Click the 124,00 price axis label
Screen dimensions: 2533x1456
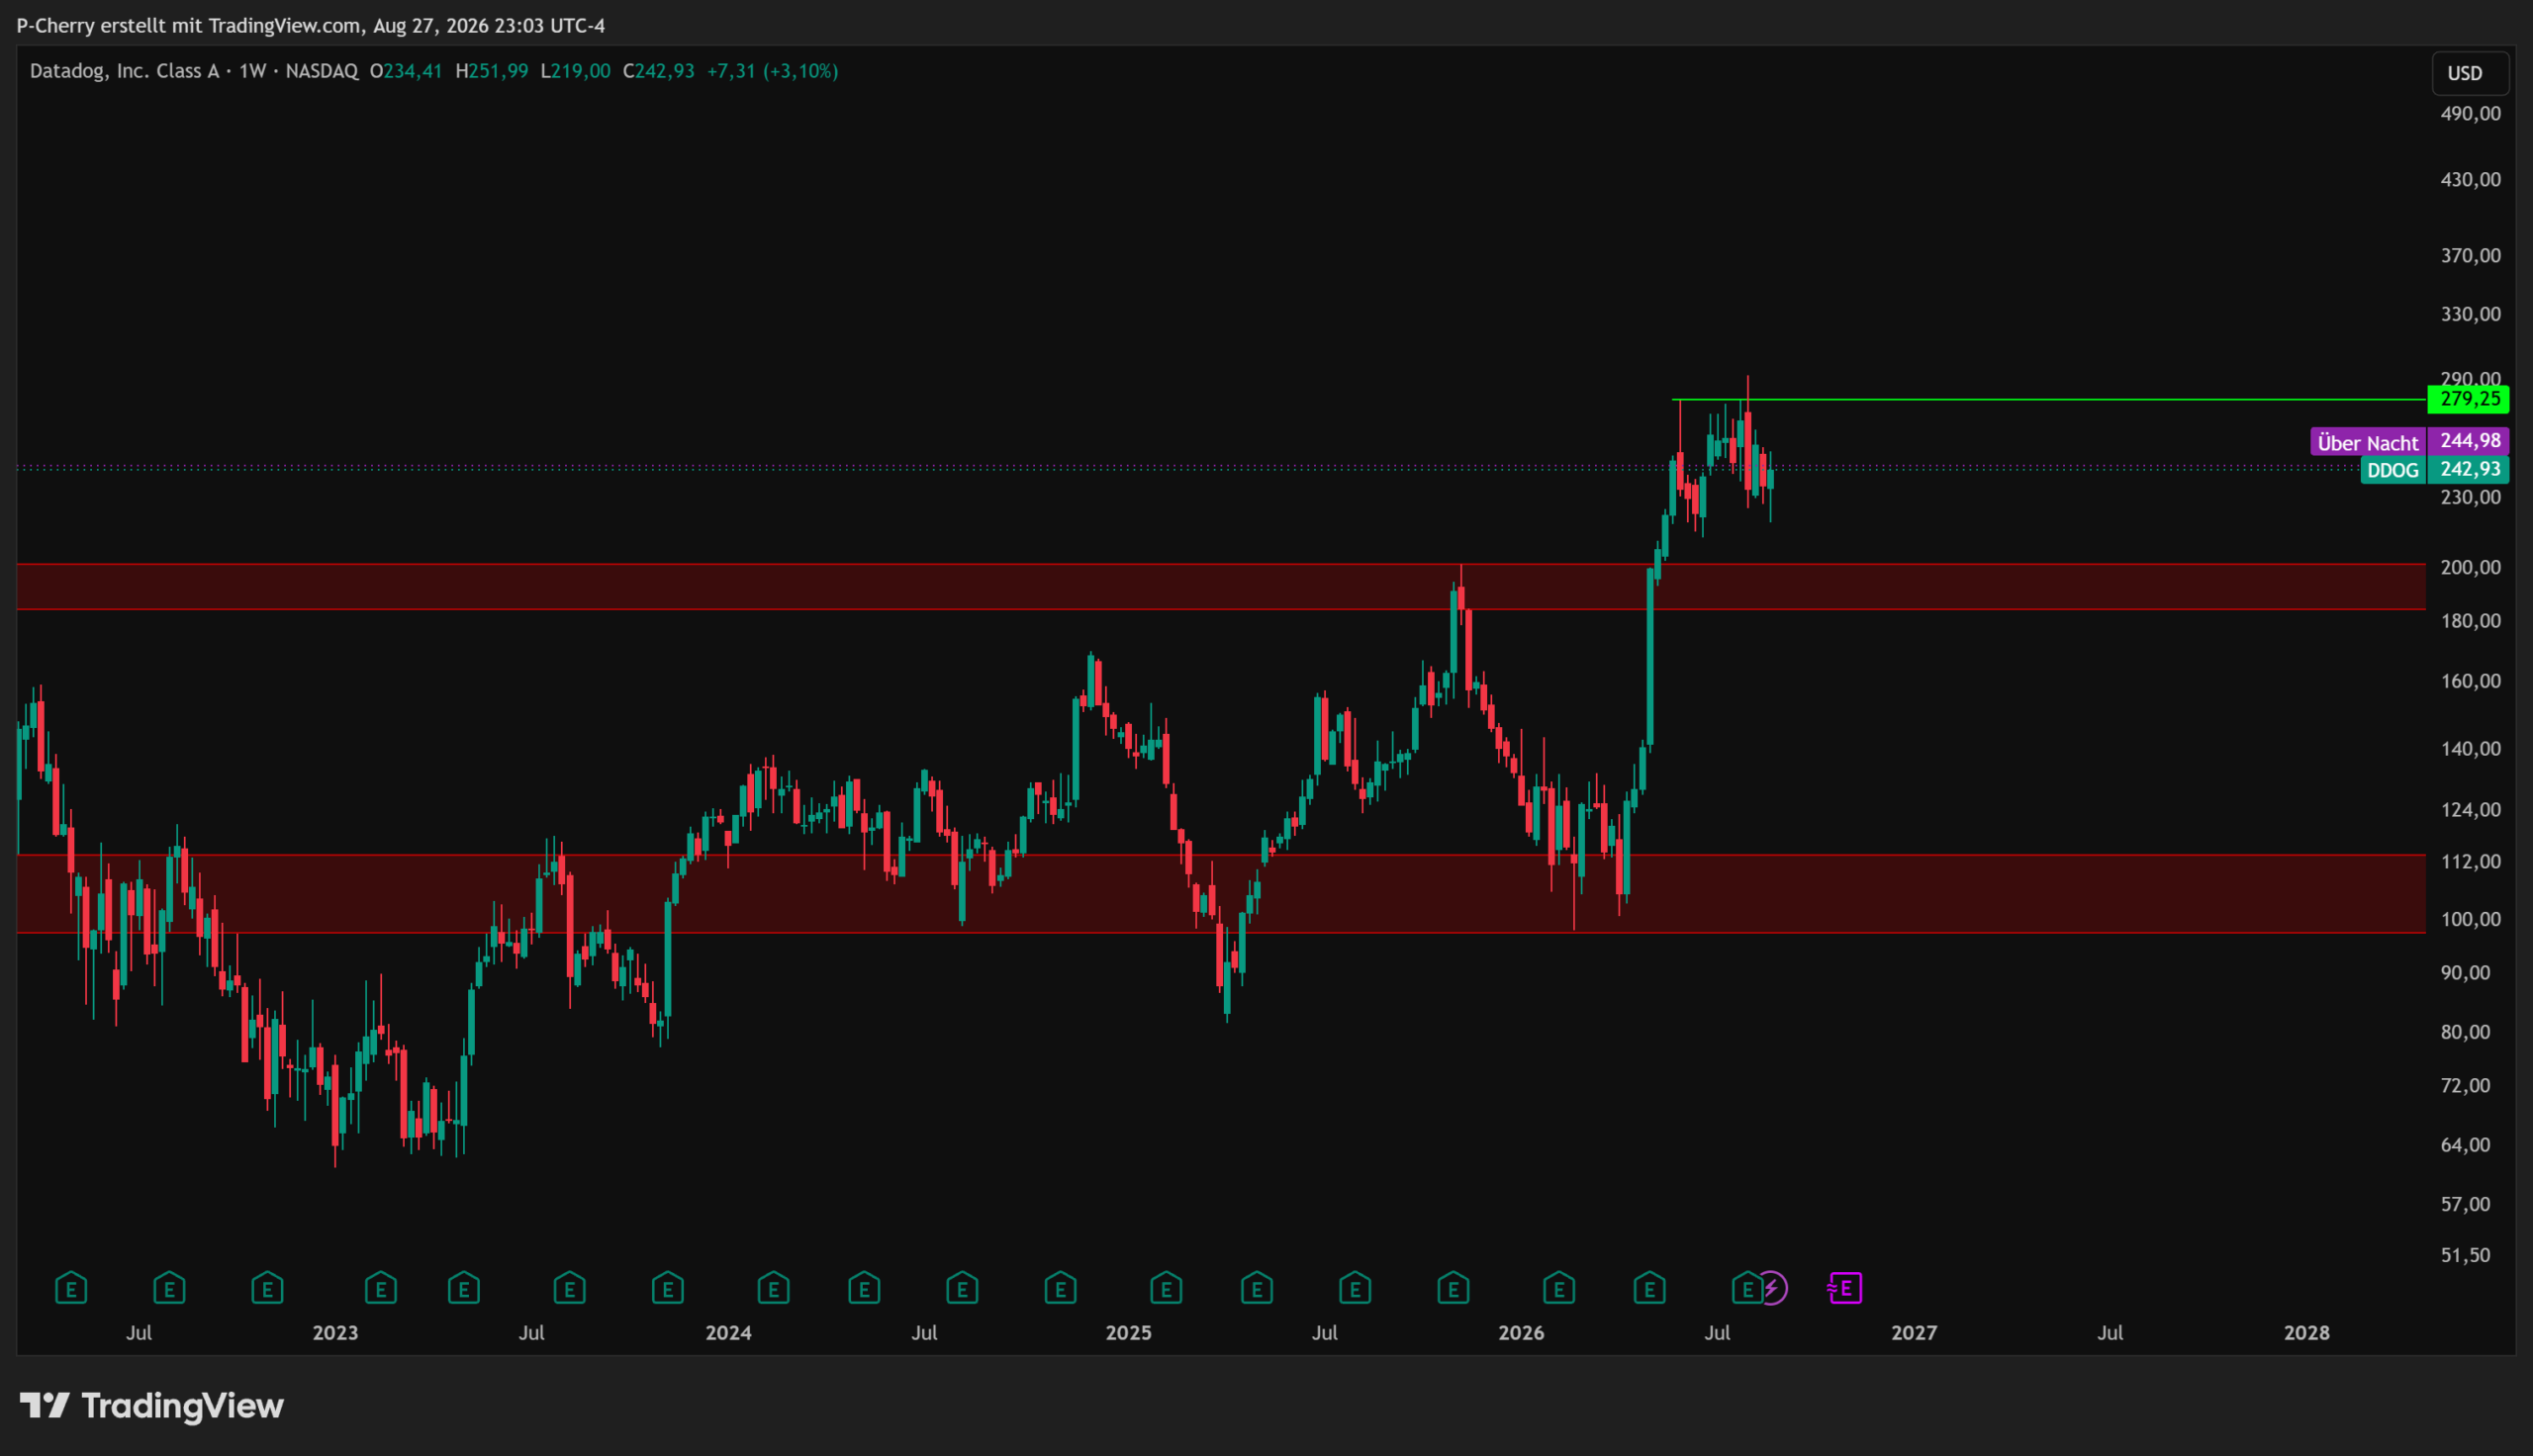pos(2470,810)
